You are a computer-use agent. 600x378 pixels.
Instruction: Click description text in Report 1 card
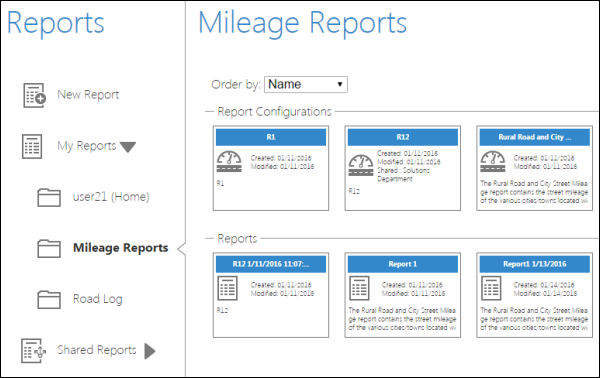pyautogui.click(x=402, y=319)
